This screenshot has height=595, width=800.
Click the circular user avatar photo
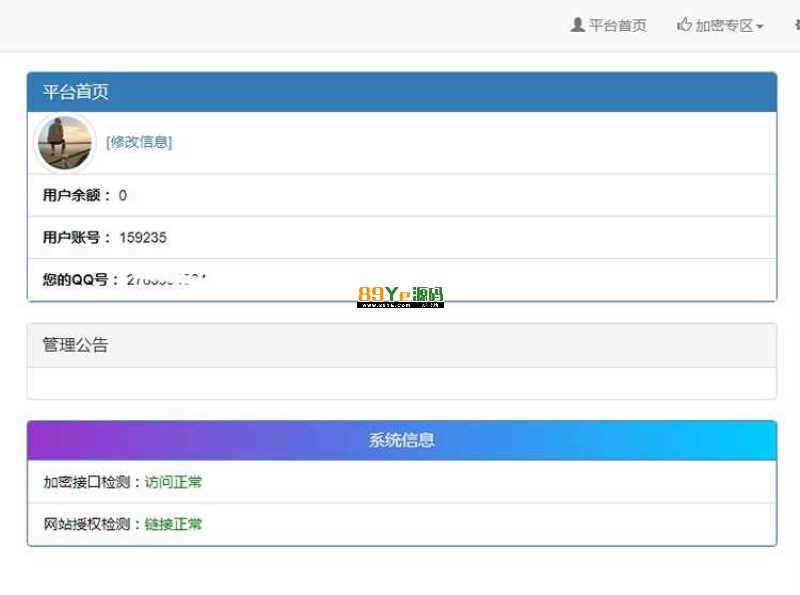tap(65, 142)
